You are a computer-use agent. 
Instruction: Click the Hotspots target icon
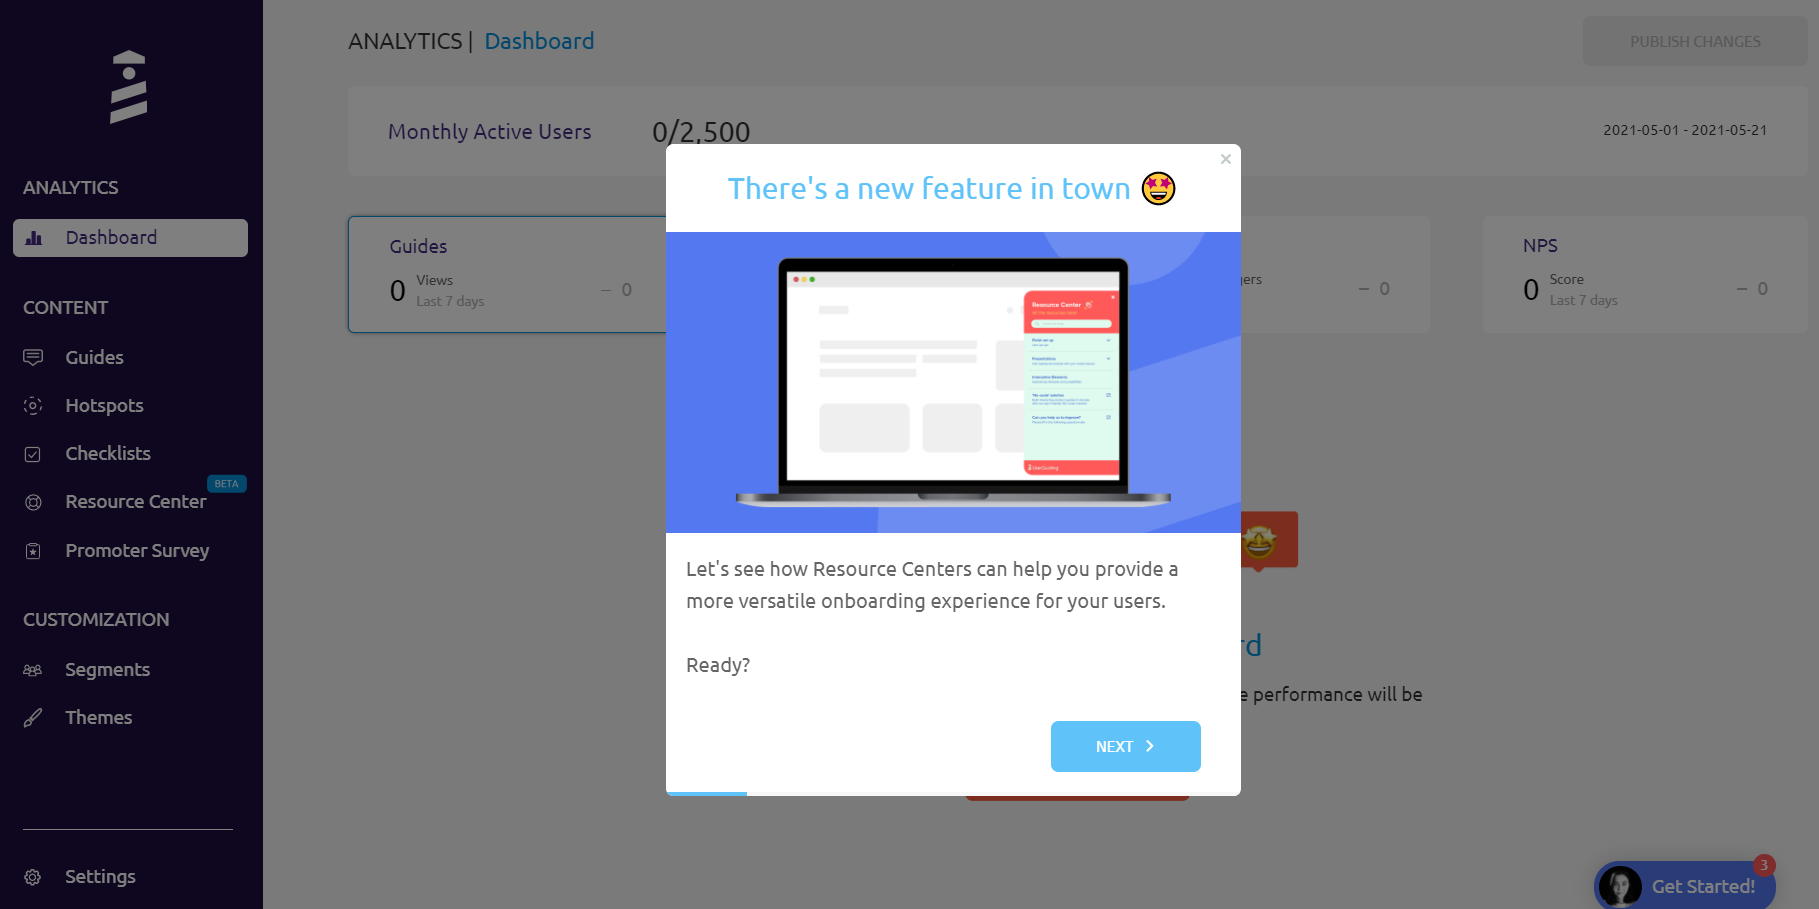[33, 405]
